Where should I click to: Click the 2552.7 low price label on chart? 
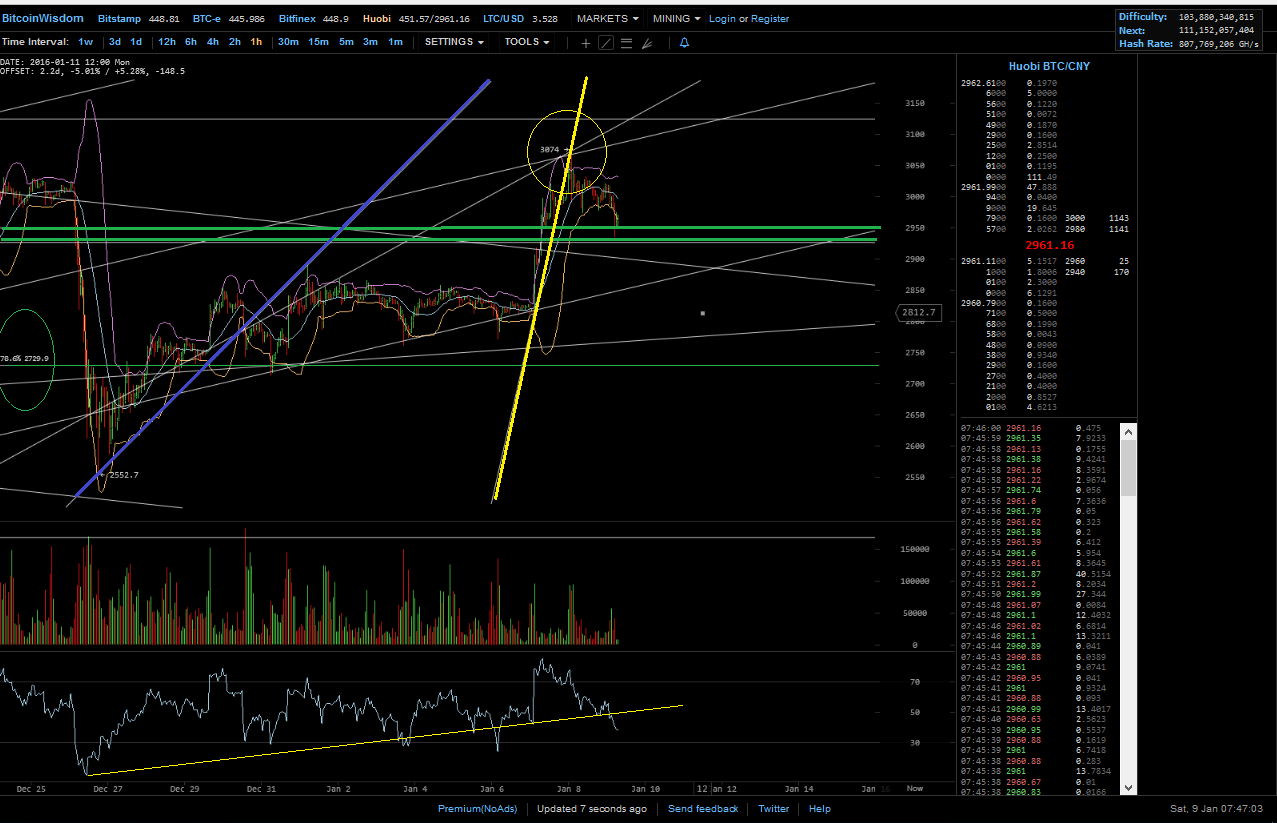click(124, 475)
